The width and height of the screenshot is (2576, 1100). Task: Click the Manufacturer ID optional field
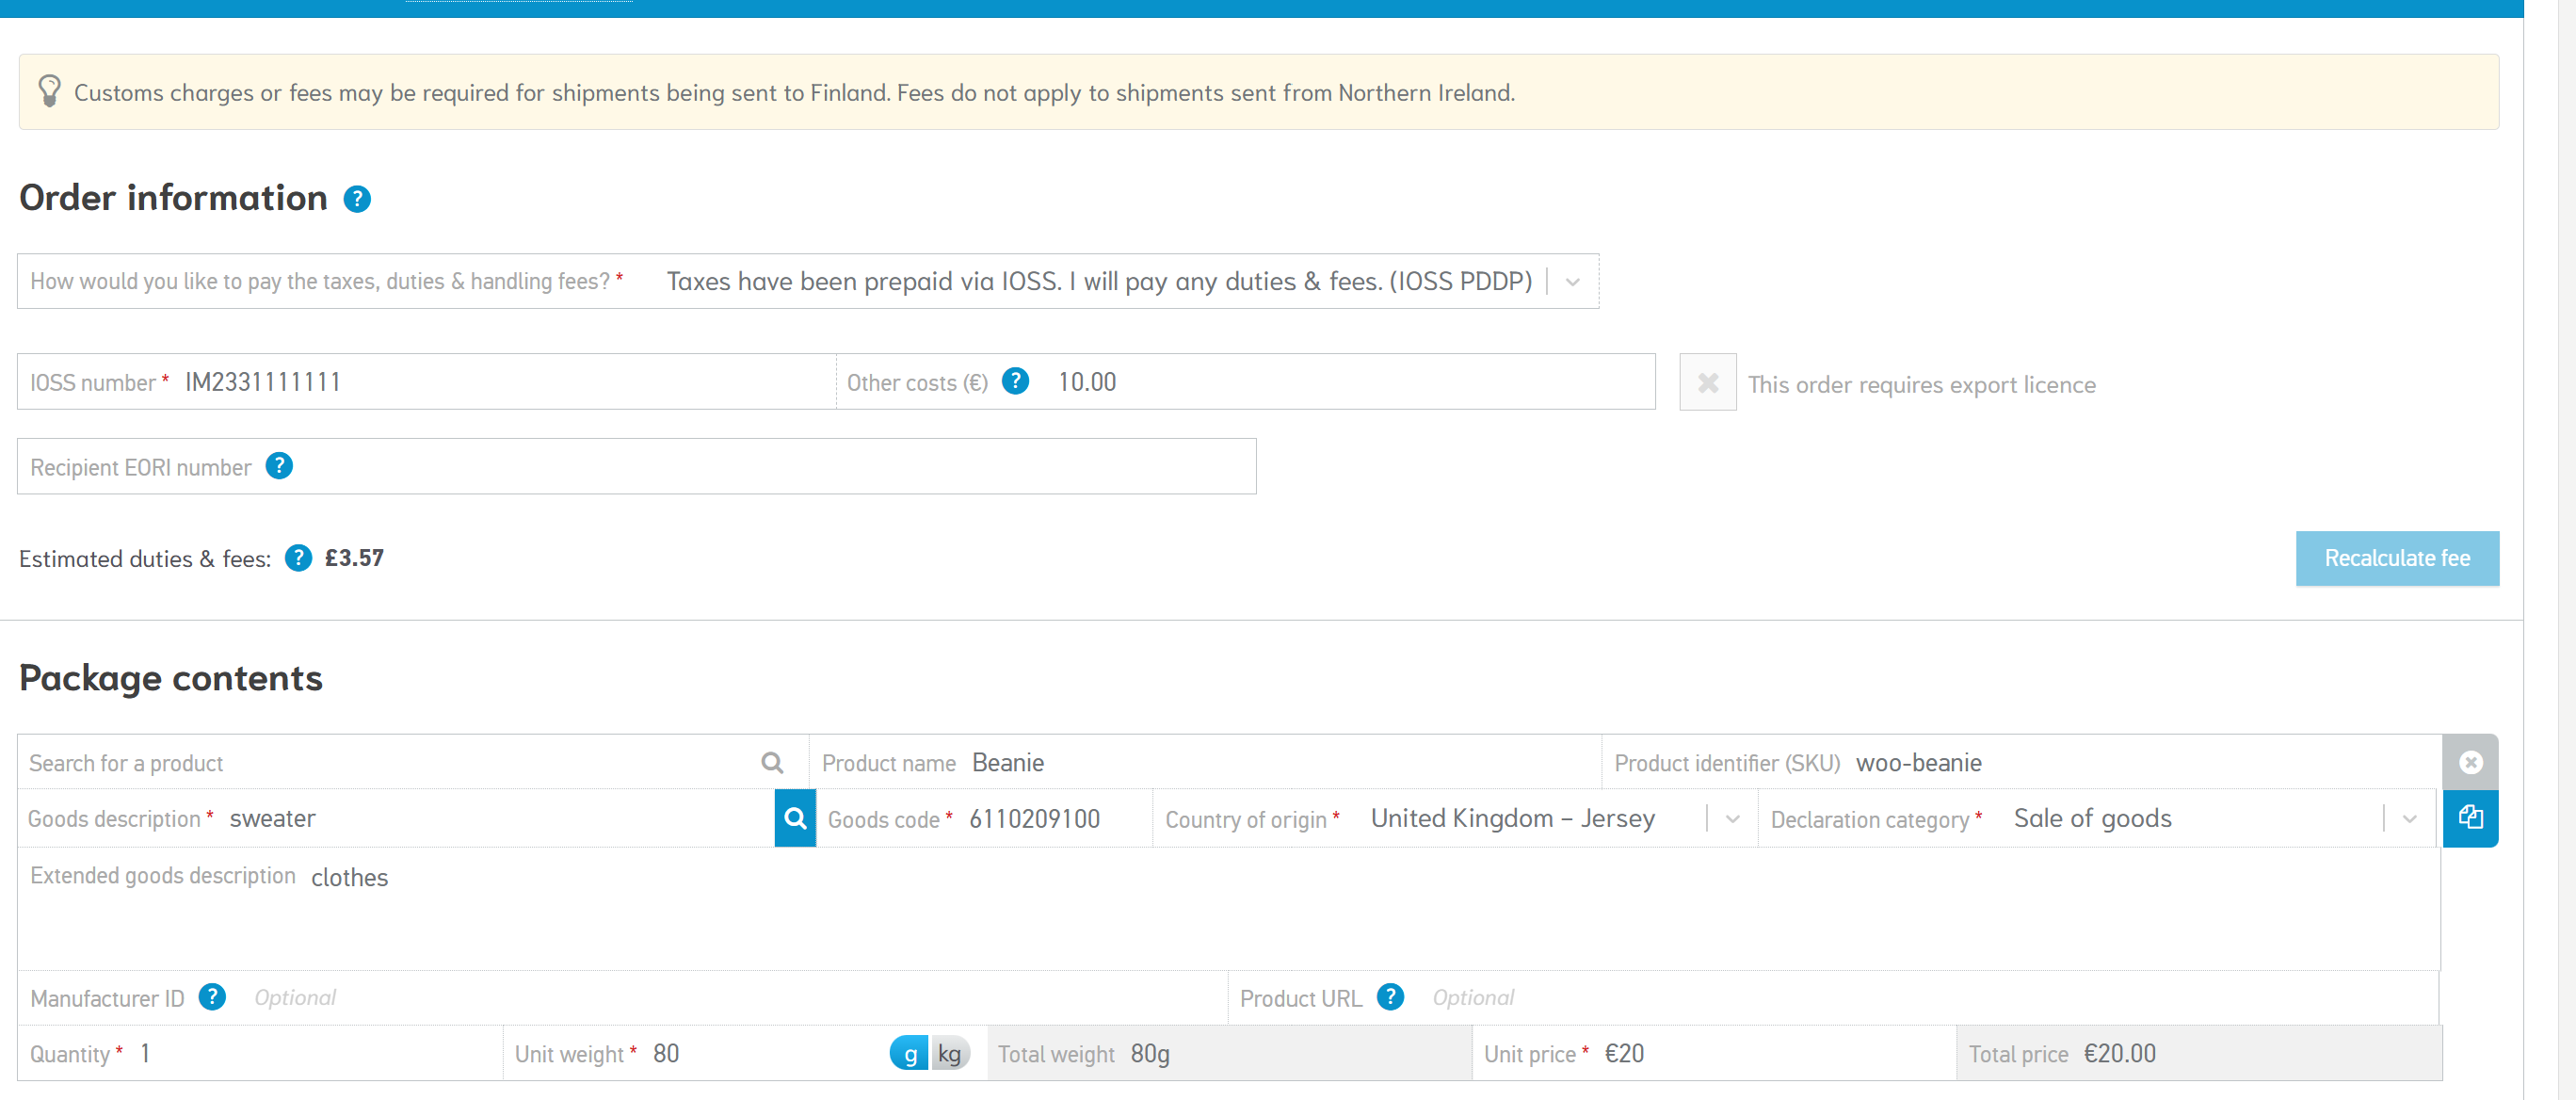pos(622,998)
